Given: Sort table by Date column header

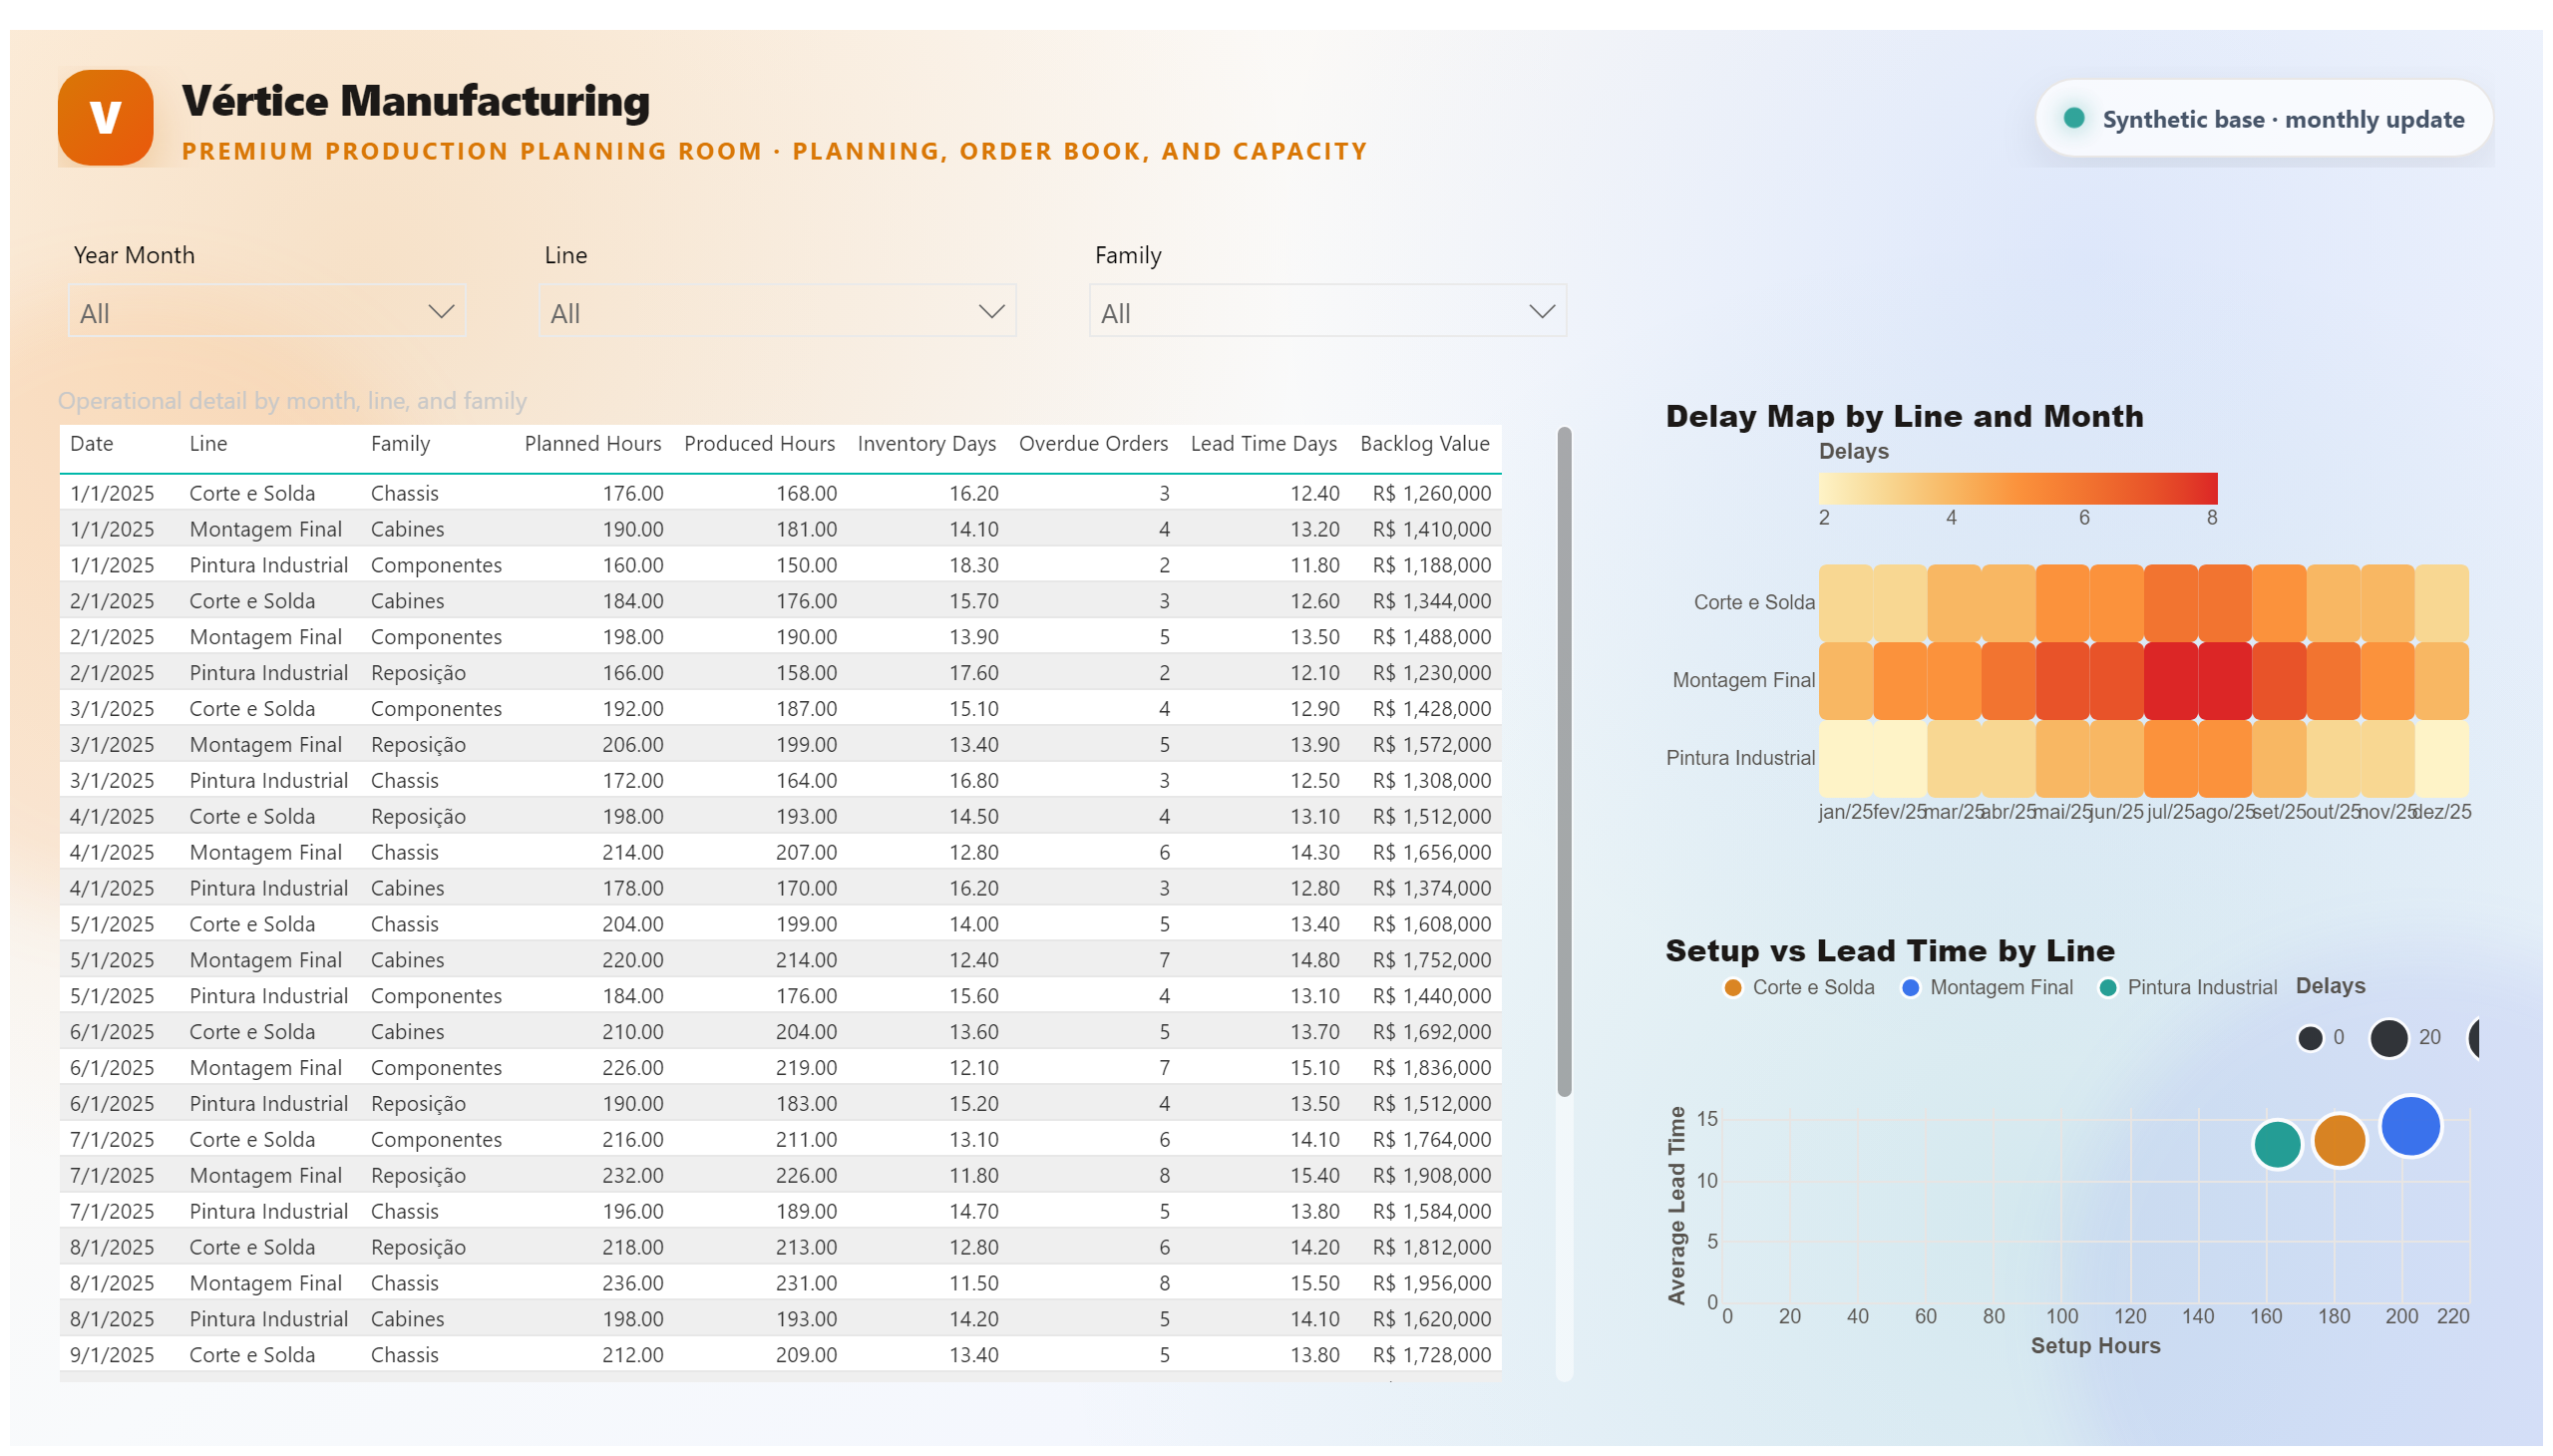Looking at the screenshot, I should pyautogui.click(x=91, y=443).
